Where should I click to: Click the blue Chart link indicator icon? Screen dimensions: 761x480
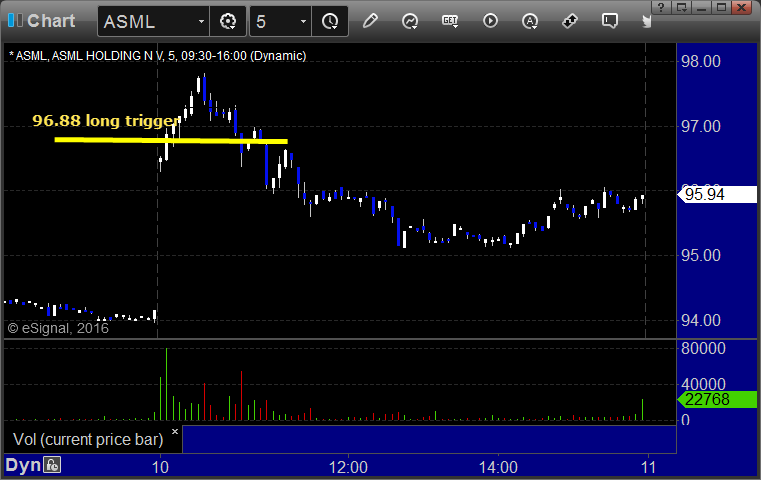point(15,20)
